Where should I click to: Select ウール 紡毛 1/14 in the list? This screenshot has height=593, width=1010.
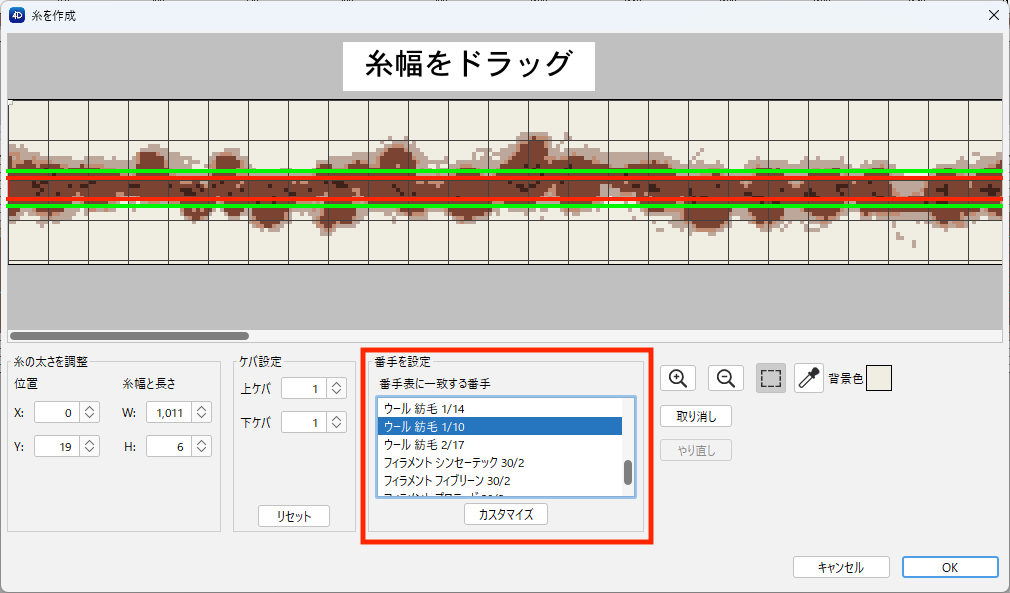499,408
